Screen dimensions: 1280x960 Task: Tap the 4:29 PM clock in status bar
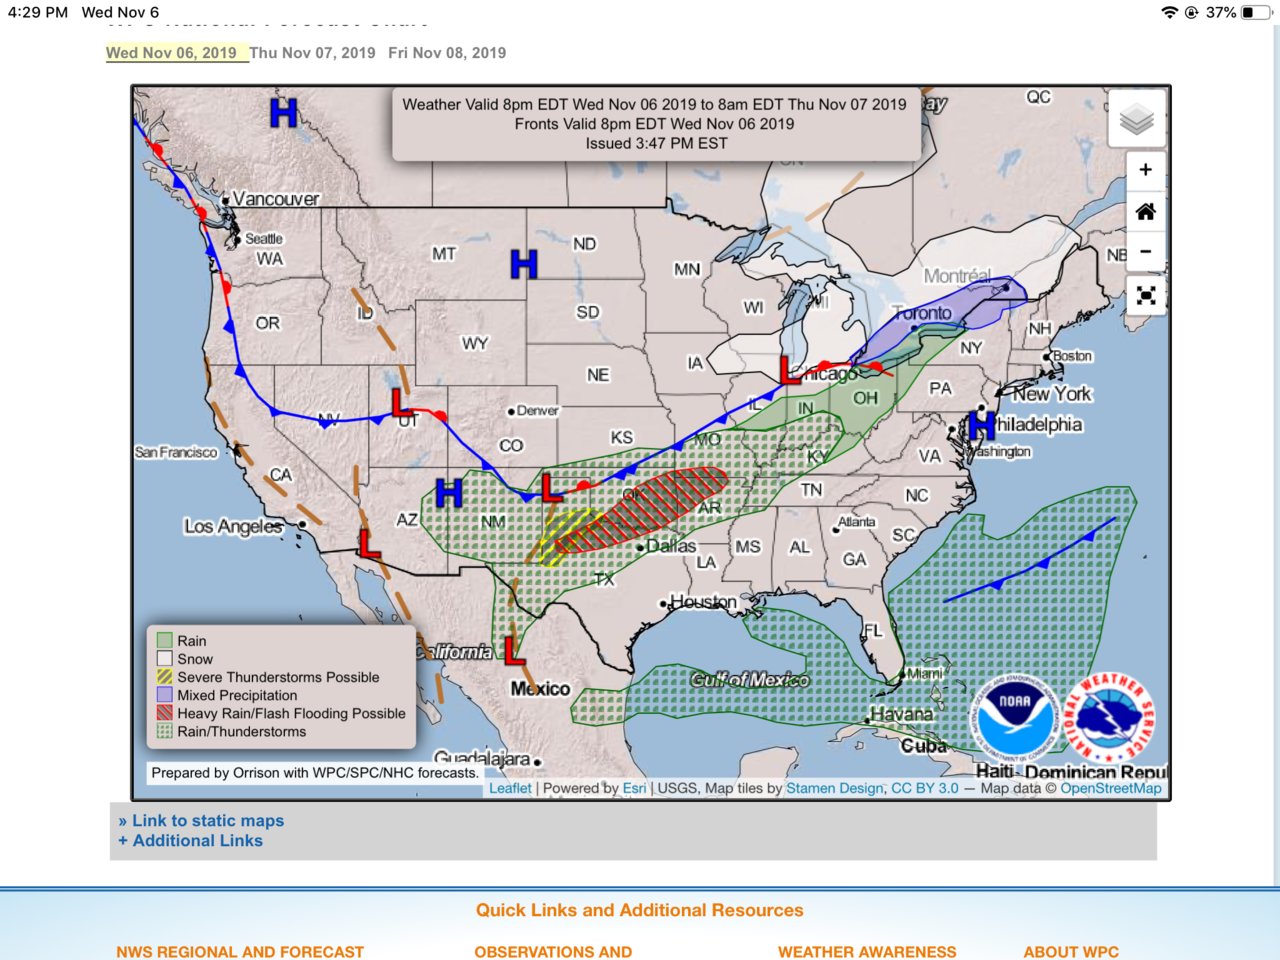pos(38,12)
